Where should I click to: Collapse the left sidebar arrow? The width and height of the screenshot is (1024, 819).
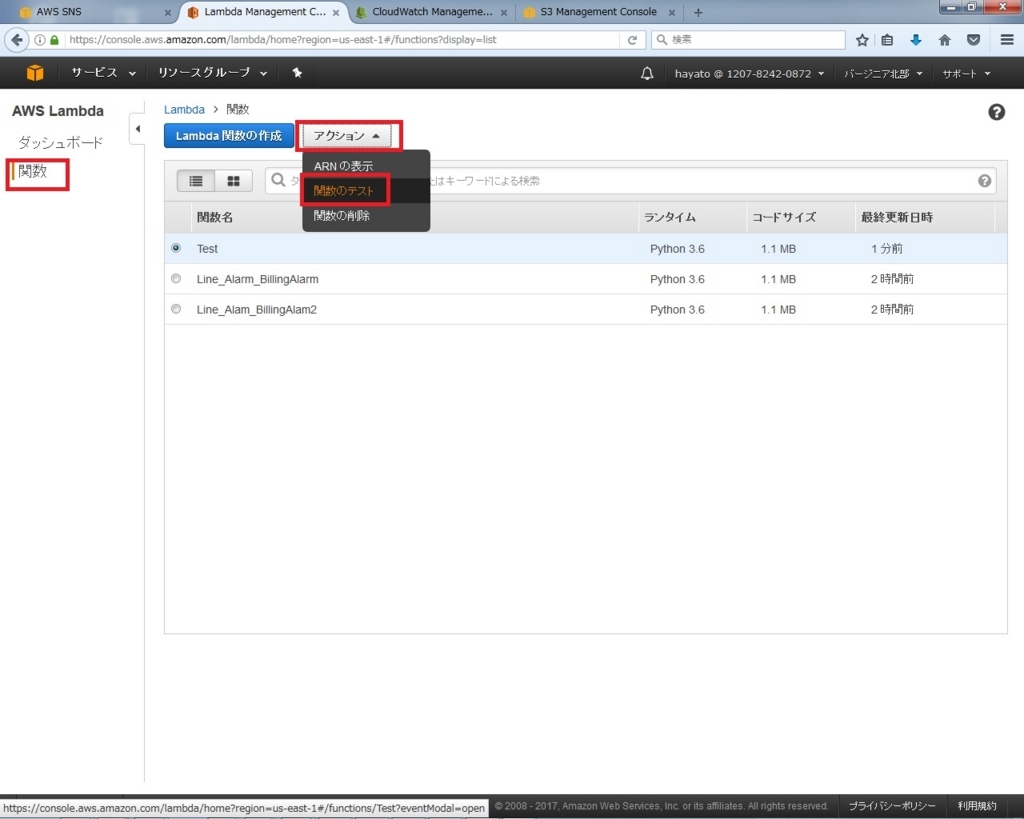tap(138, 129)
